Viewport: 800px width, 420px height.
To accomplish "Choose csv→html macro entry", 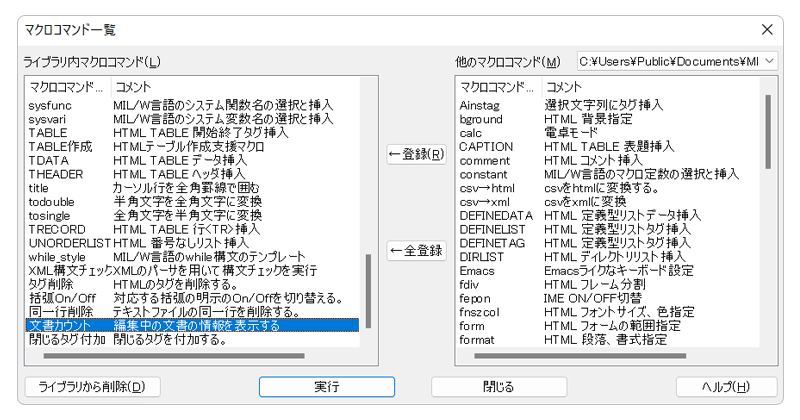I will tap(486, 187).
